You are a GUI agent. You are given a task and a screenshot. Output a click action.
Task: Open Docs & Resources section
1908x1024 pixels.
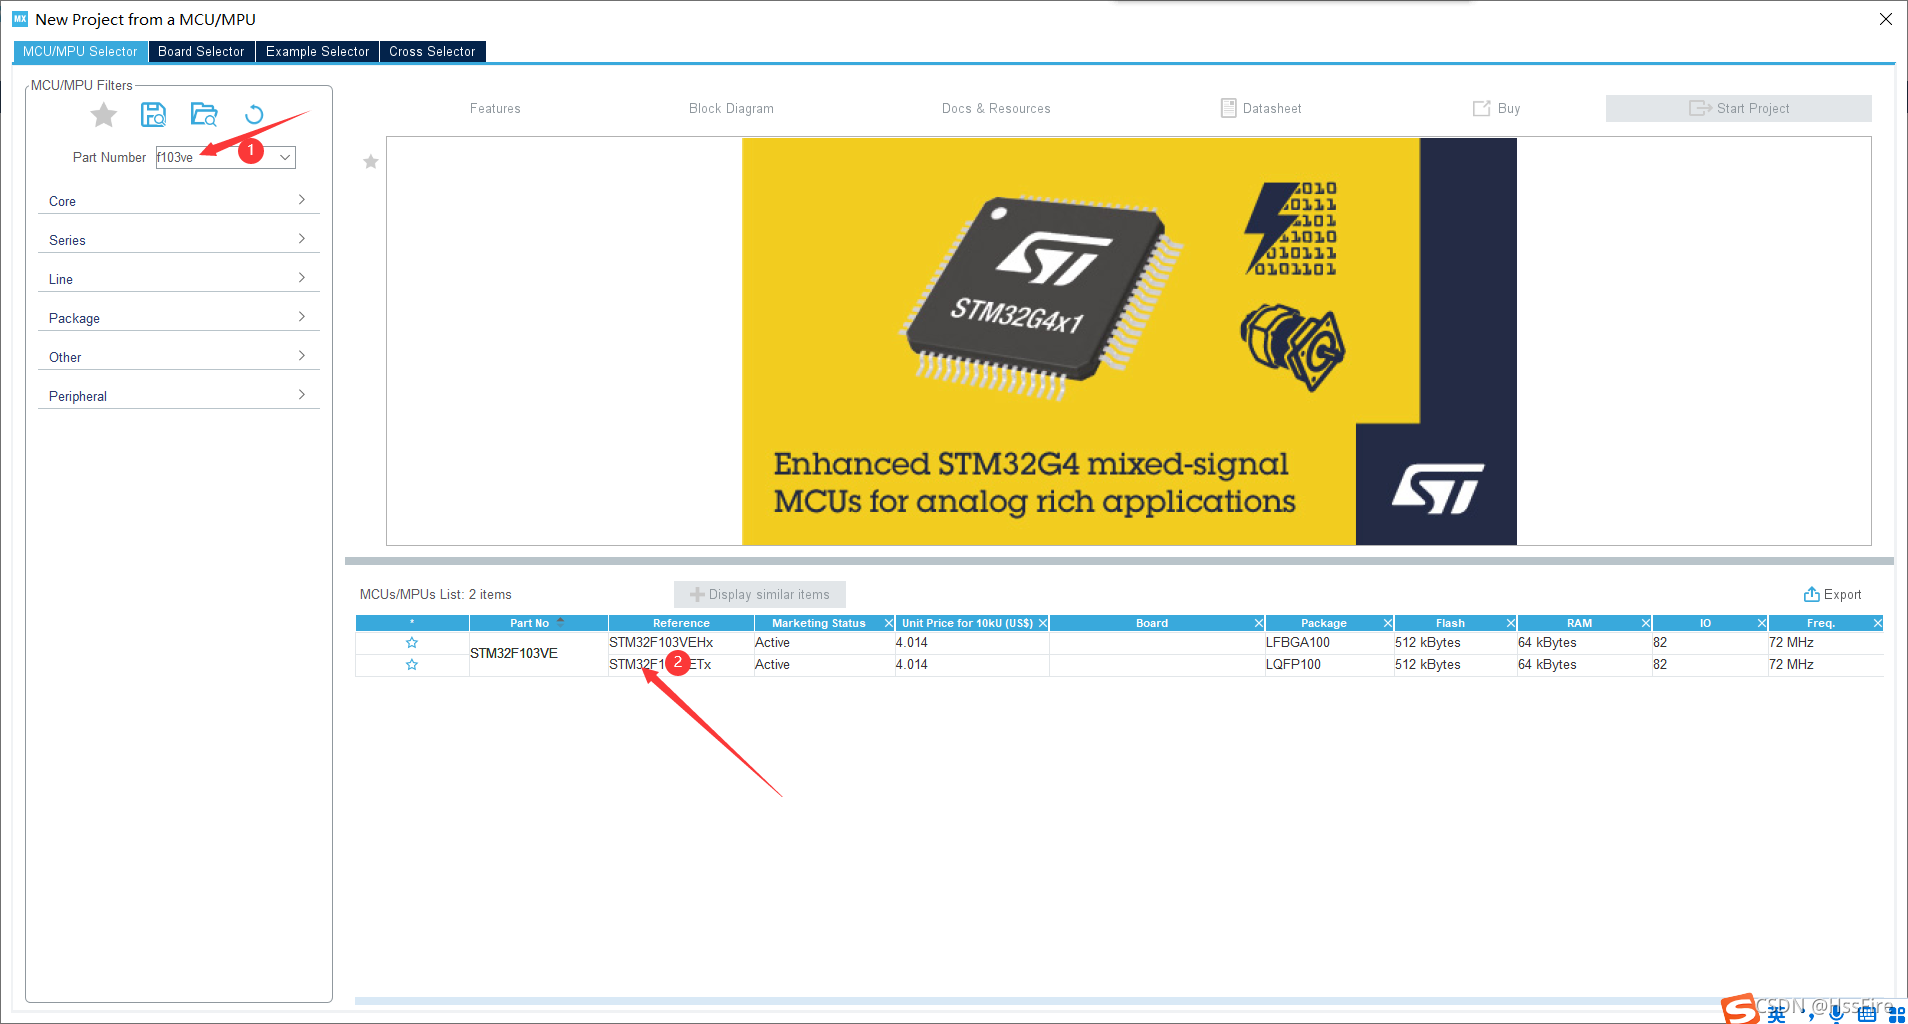click(996, 108)
